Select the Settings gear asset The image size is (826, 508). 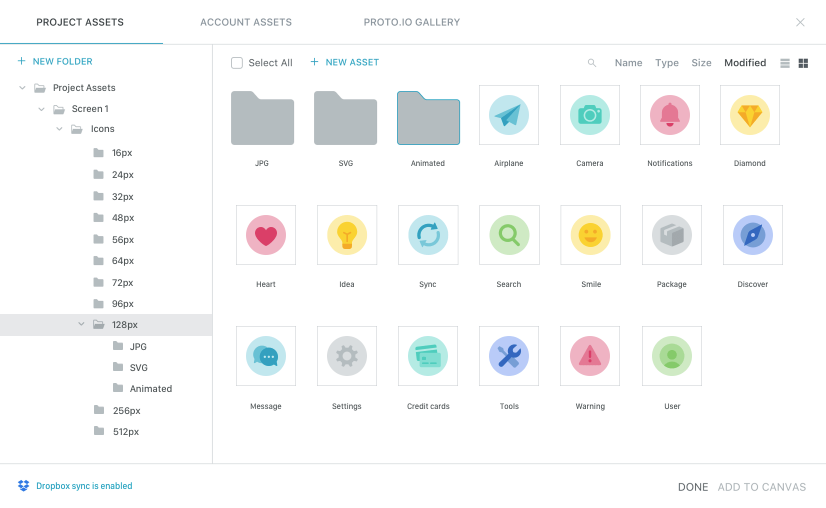coord(347,356)
